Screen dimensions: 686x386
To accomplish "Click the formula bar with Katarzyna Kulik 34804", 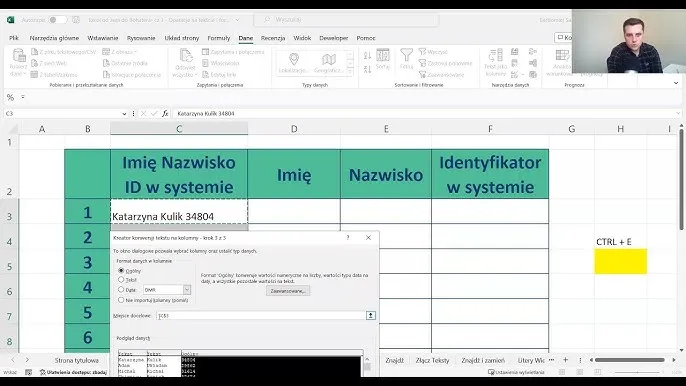I will (x=424, y=113).
